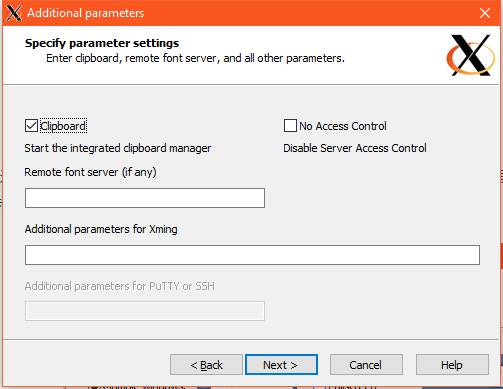This screenshot has height=389, width=503.
Task: Open Help for this dialog
Action: (452, 365)
